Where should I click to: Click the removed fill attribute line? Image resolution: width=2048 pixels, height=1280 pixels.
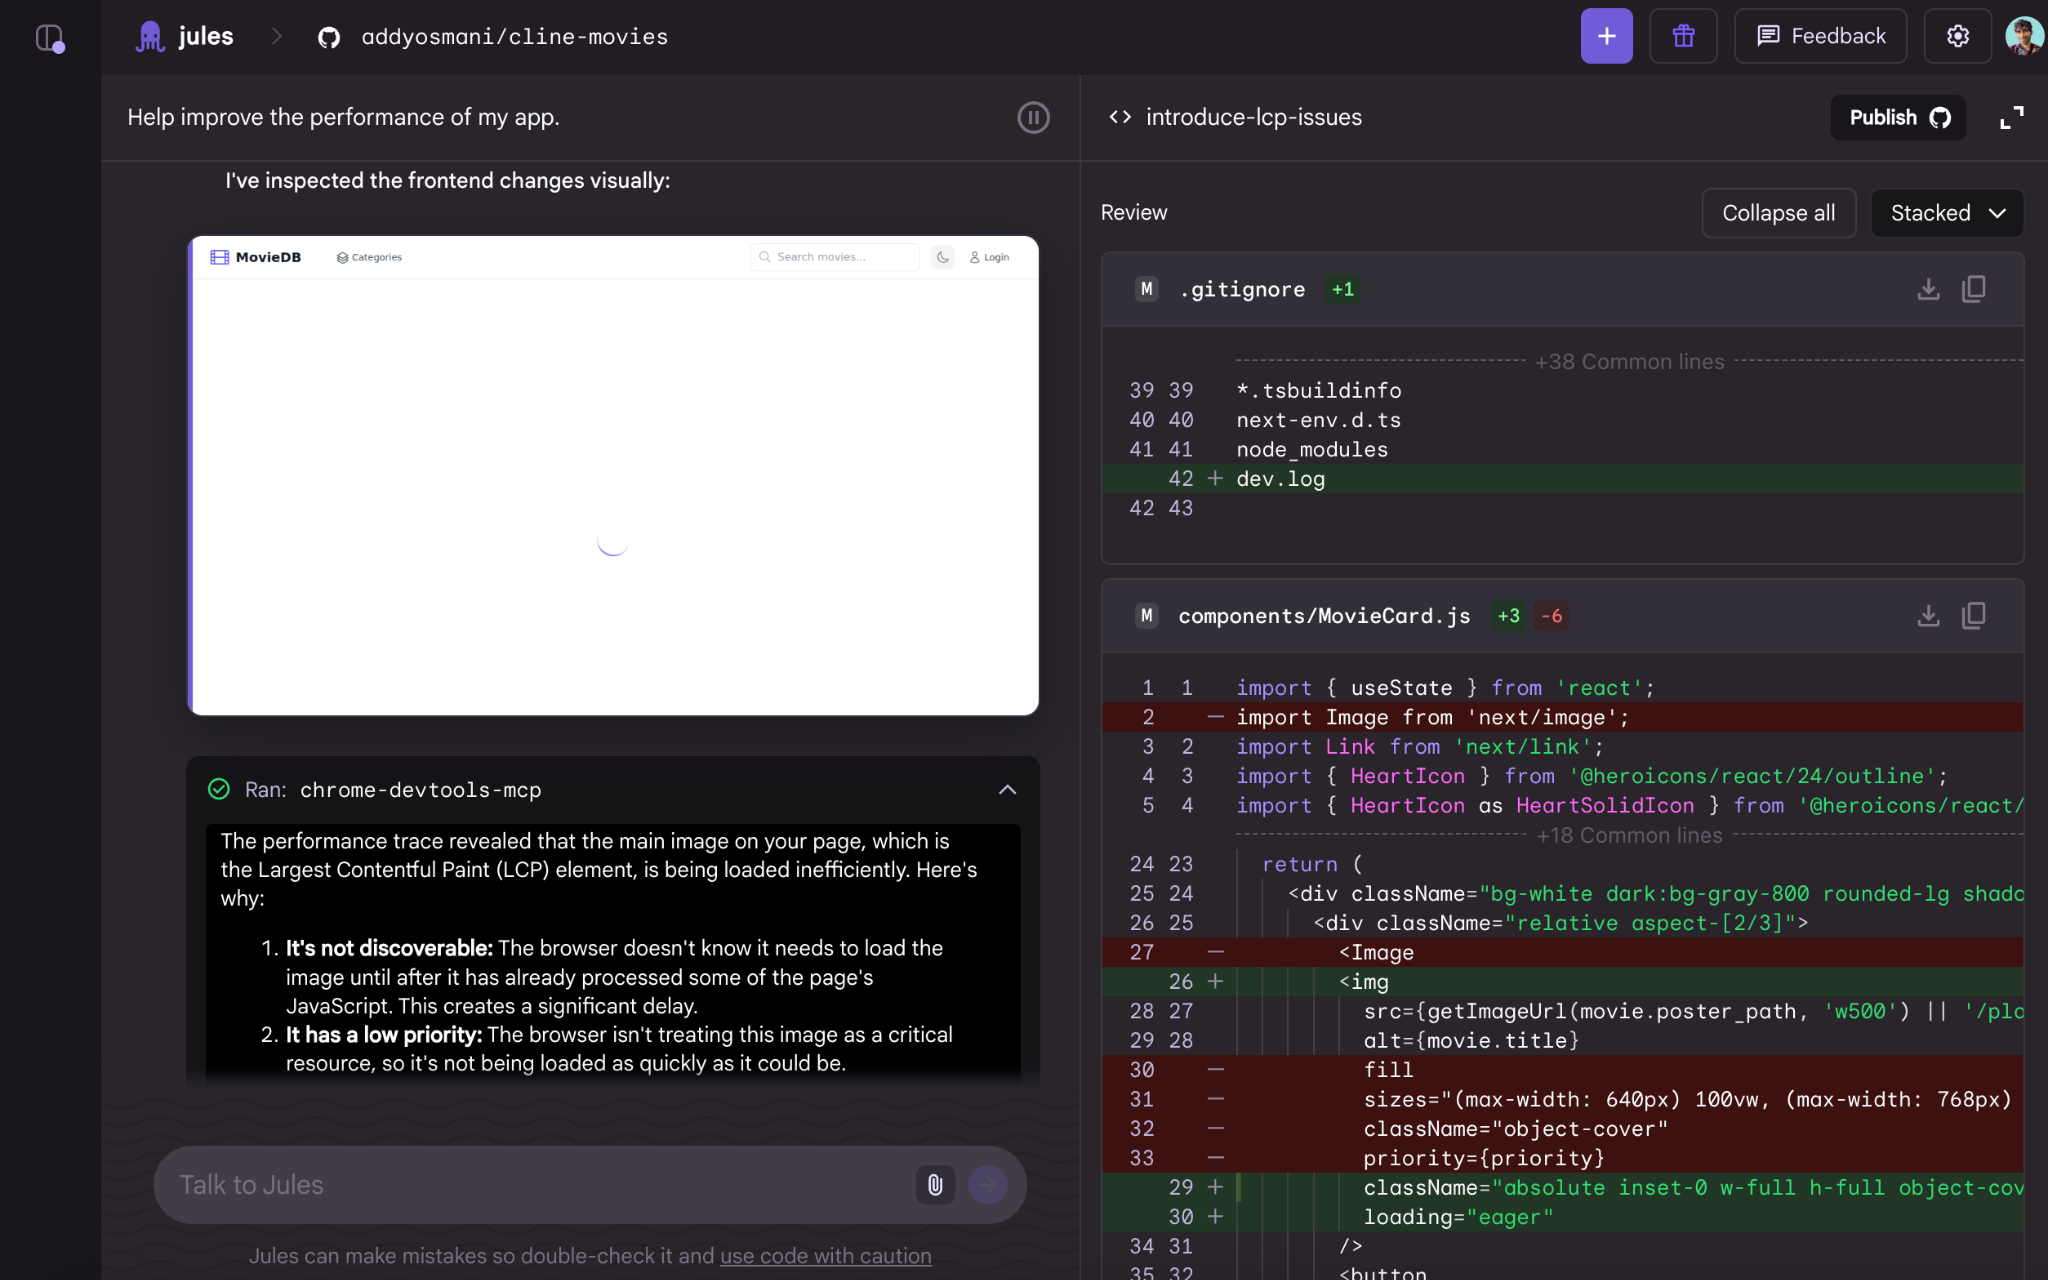point(1562,1070)
